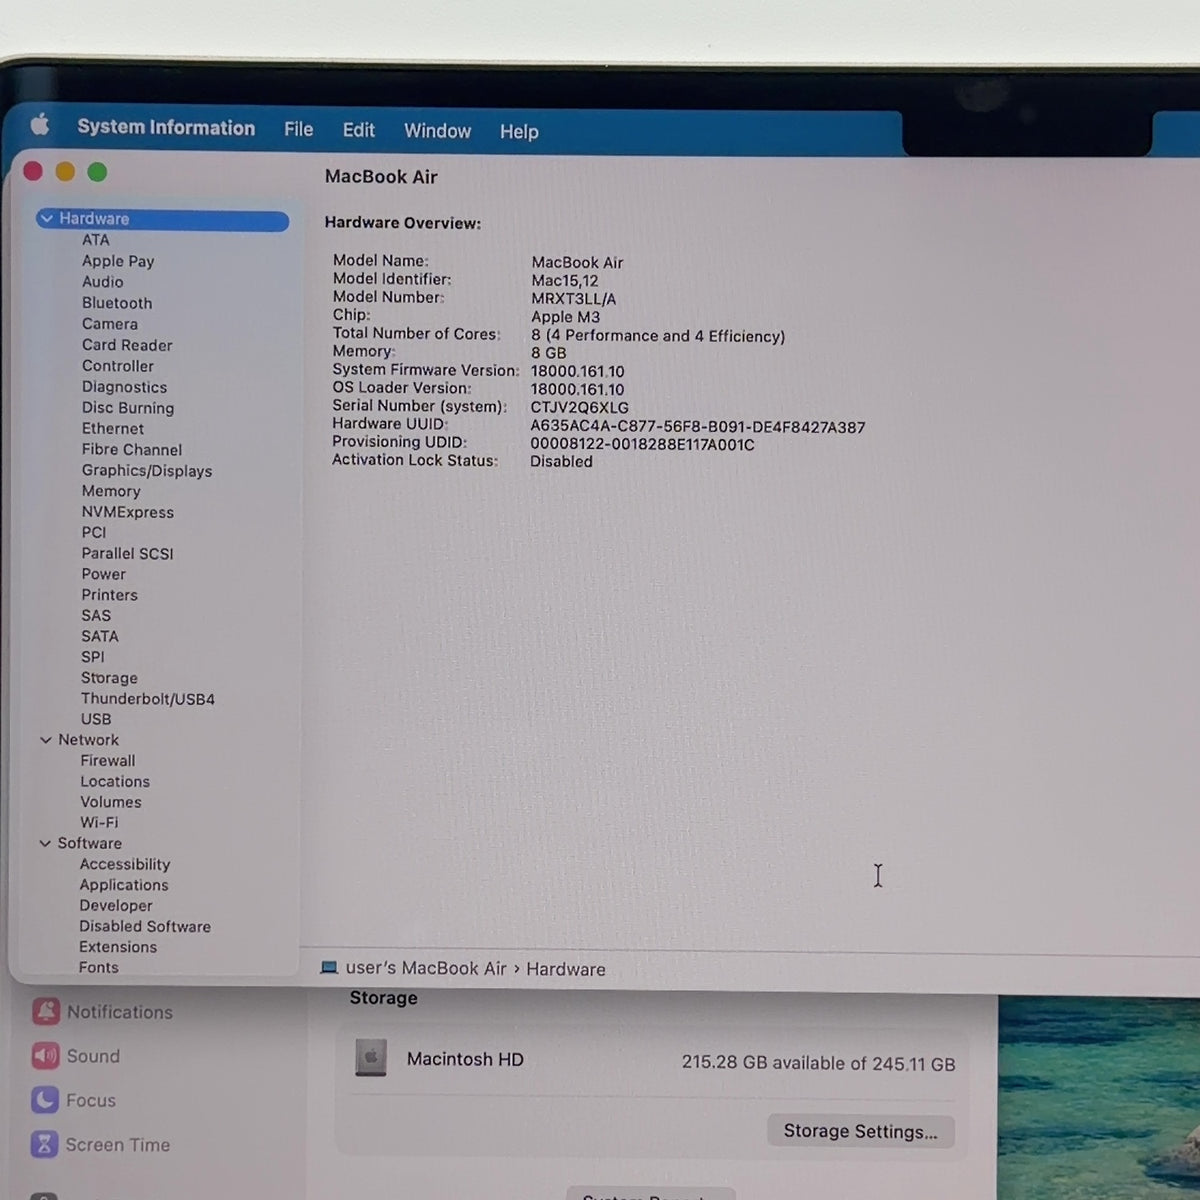Select Audio in the sidebar
This screenshot has width=1200, height=1200.
(x=103, y=282)
